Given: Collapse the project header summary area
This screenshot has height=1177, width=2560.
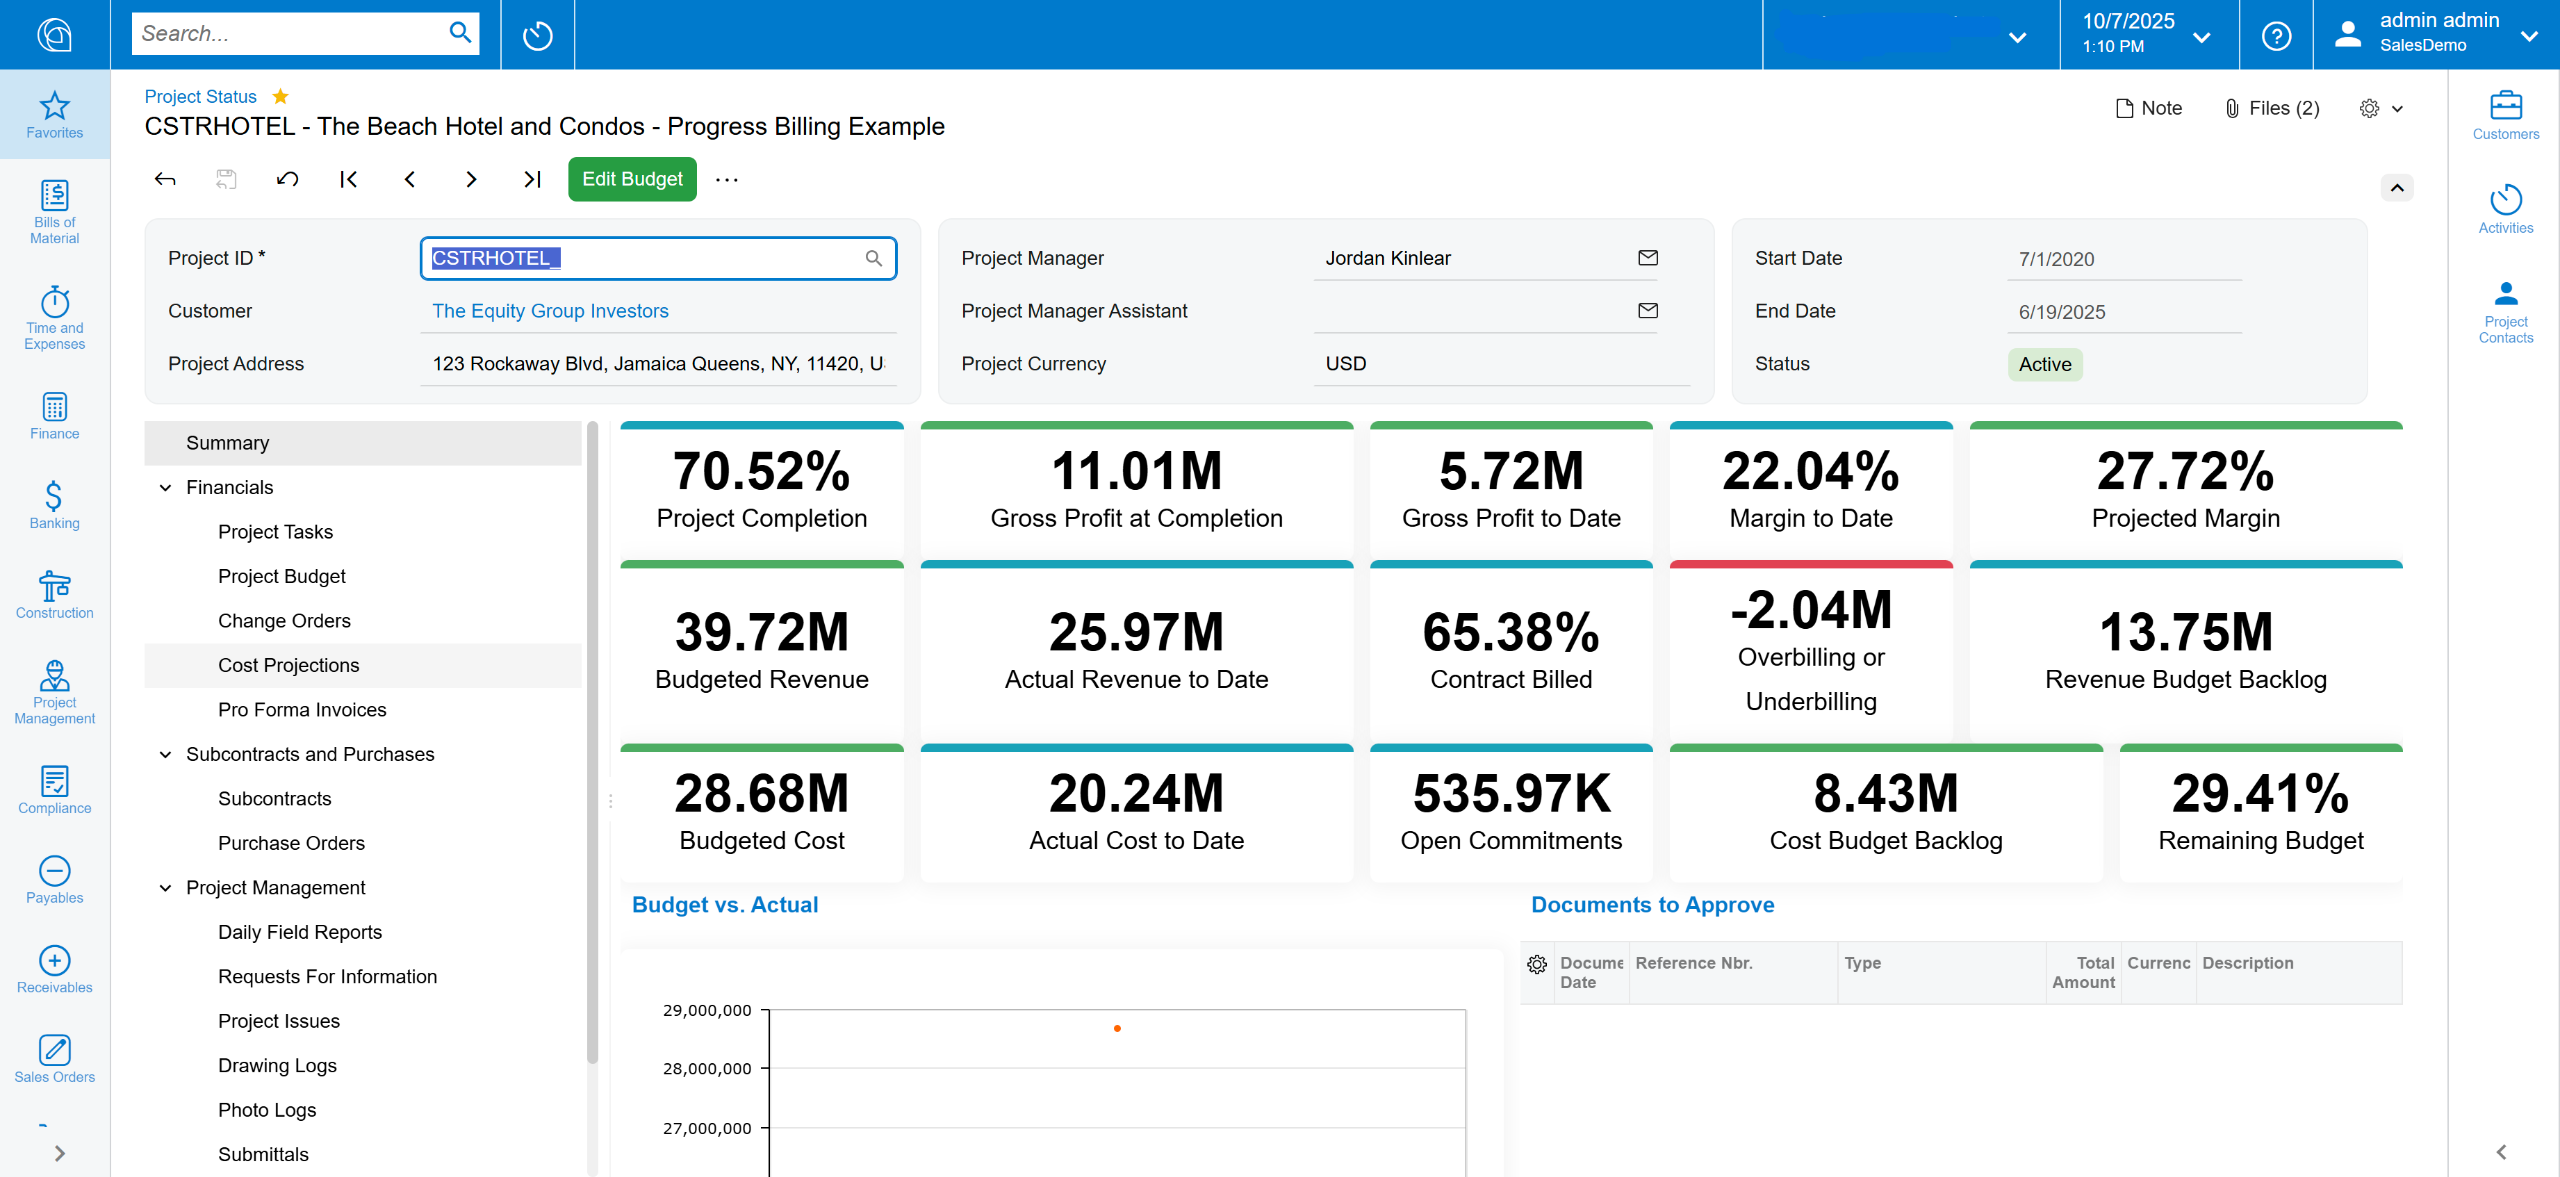Looking at the screenshot, I should (x=2397, y=188).
